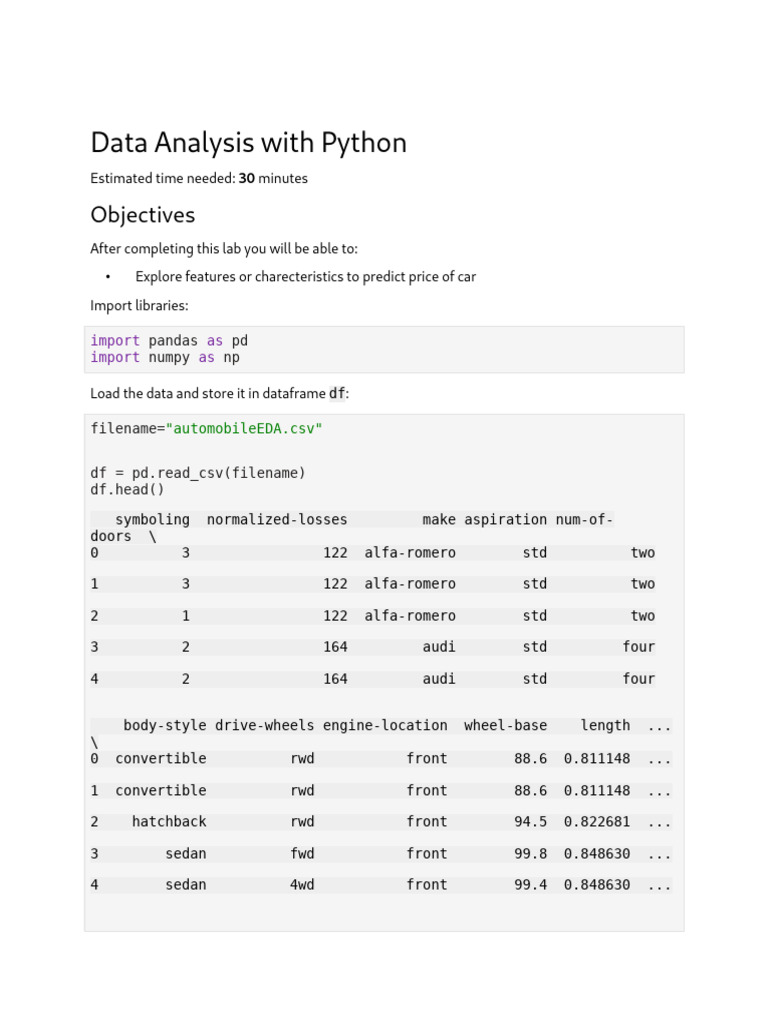
Task: Click the first 'audi' make cell
Action: click(x=439, y=647)
